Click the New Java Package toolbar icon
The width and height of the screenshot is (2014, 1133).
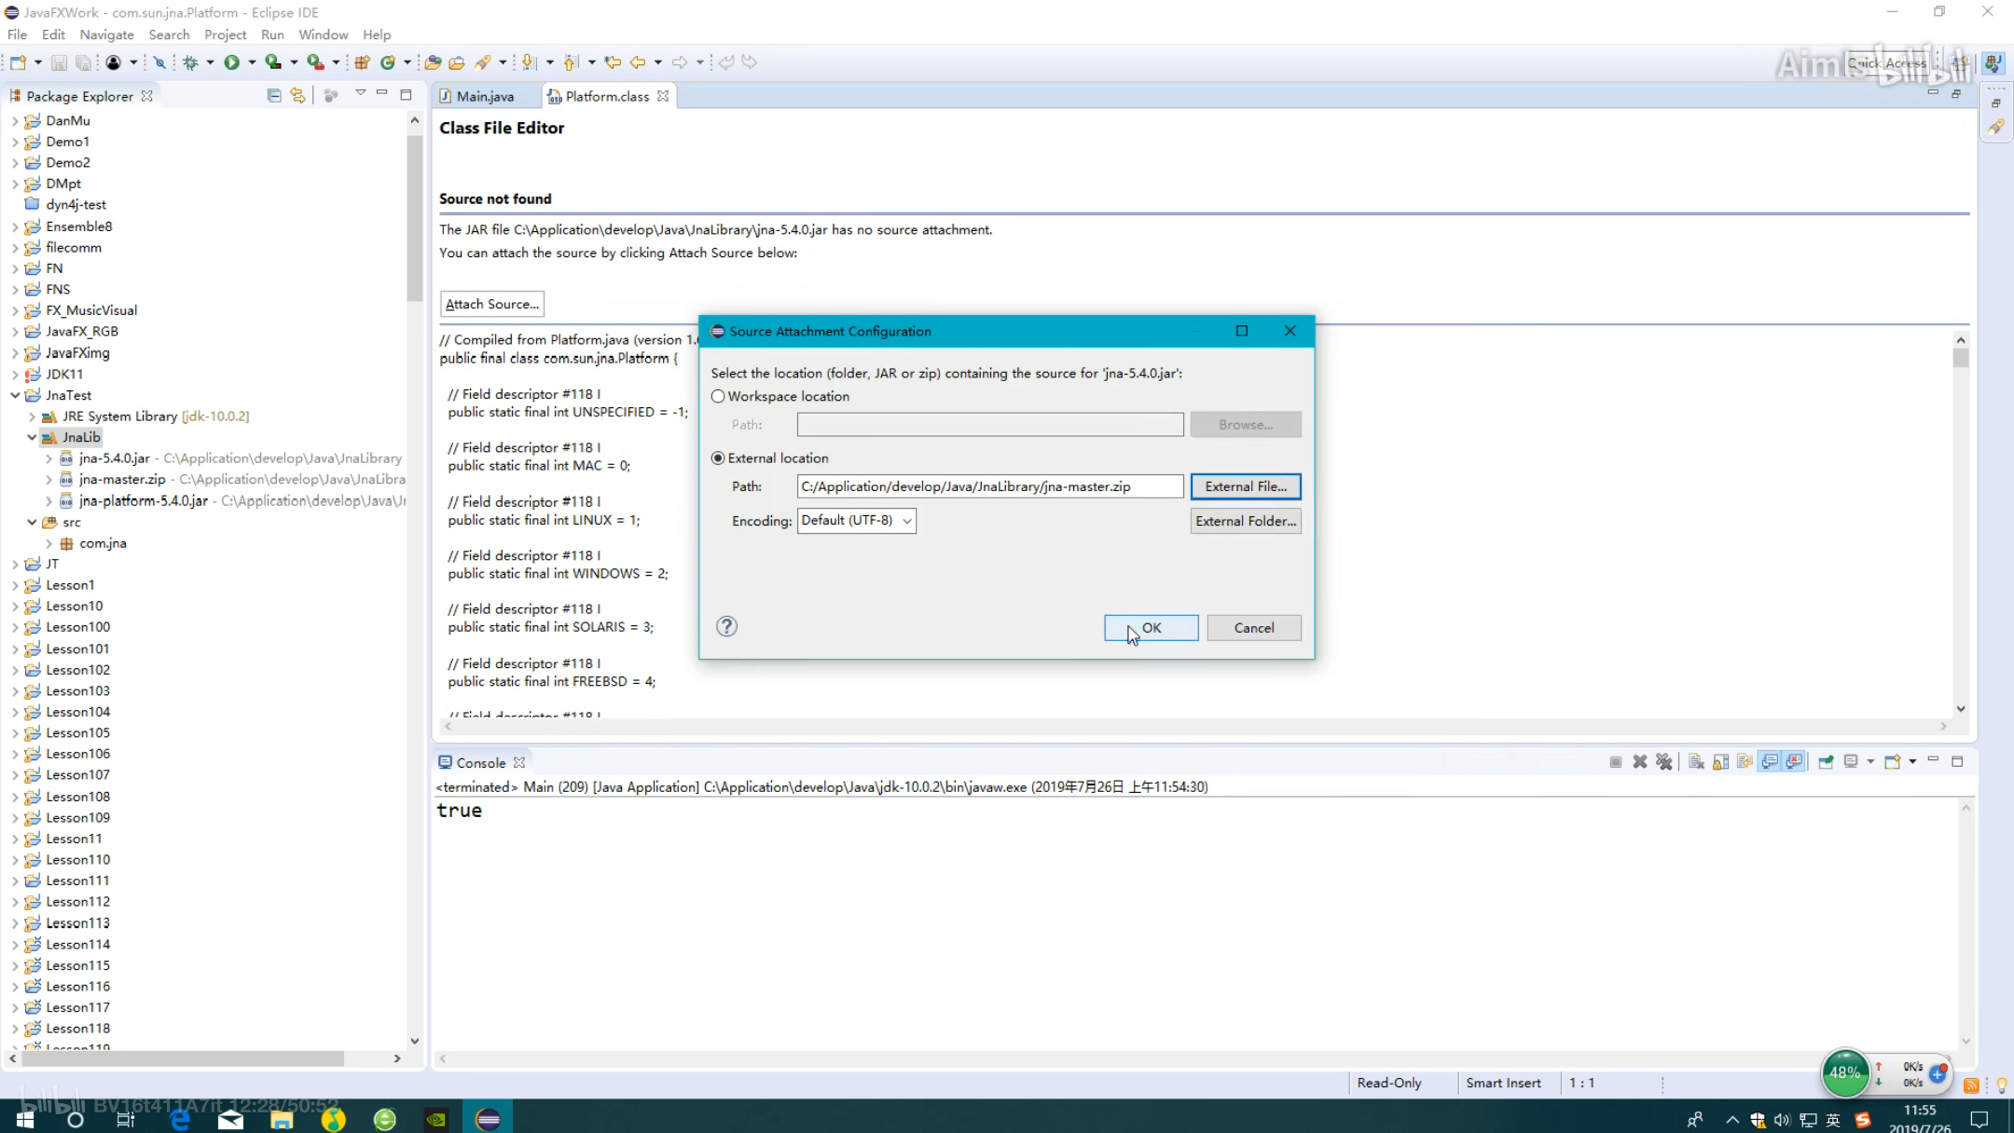(362, 62)
